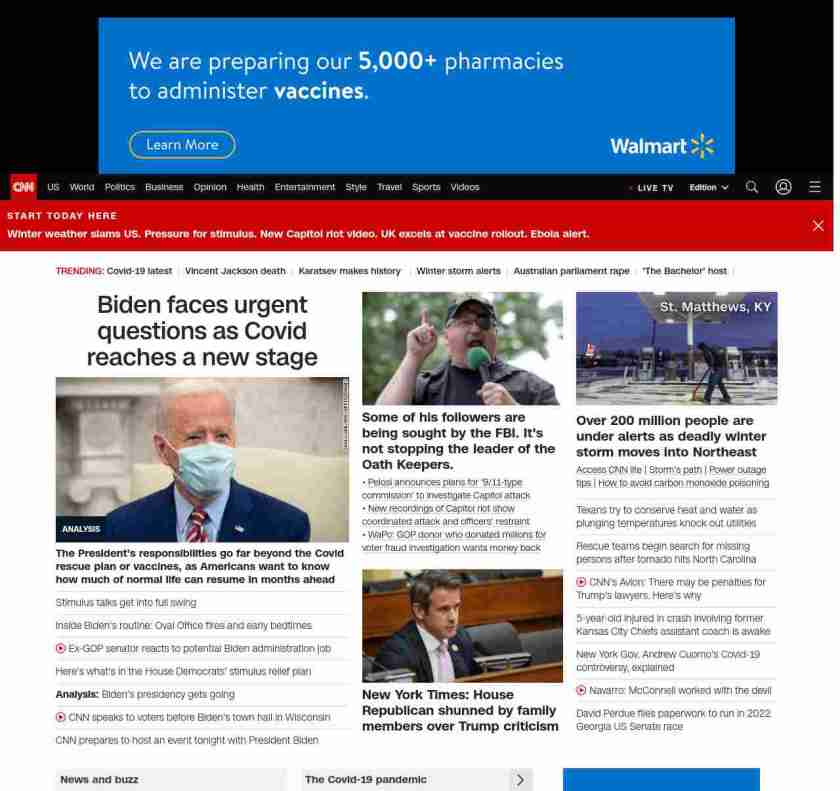The height and width of the screenshot is (791, 840).
Task: Open the St. Matthews, KY storm image
Action: [676, 349]
